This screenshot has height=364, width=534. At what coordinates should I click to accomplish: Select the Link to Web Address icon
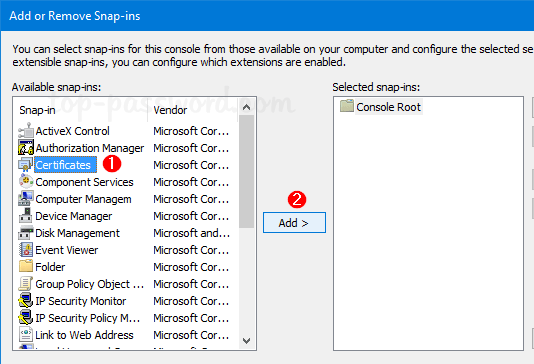26,335
